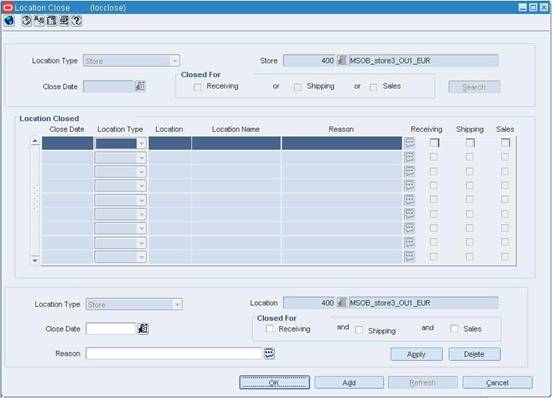Click the building/people toolbar icon

(51, 21)
